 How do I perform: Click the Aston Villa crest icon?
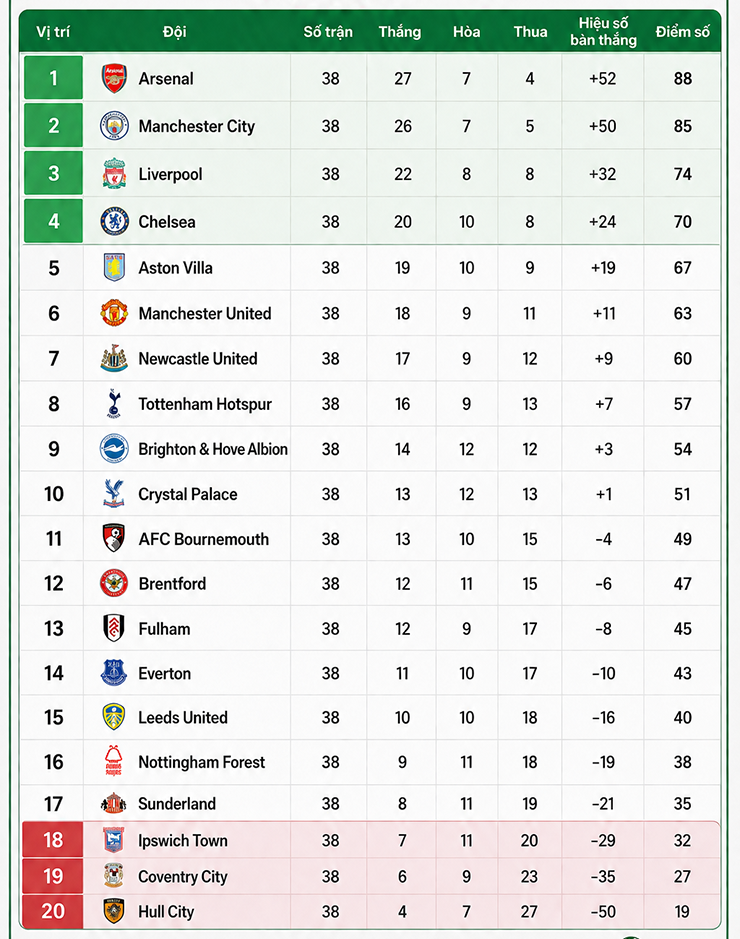(114, 268)
